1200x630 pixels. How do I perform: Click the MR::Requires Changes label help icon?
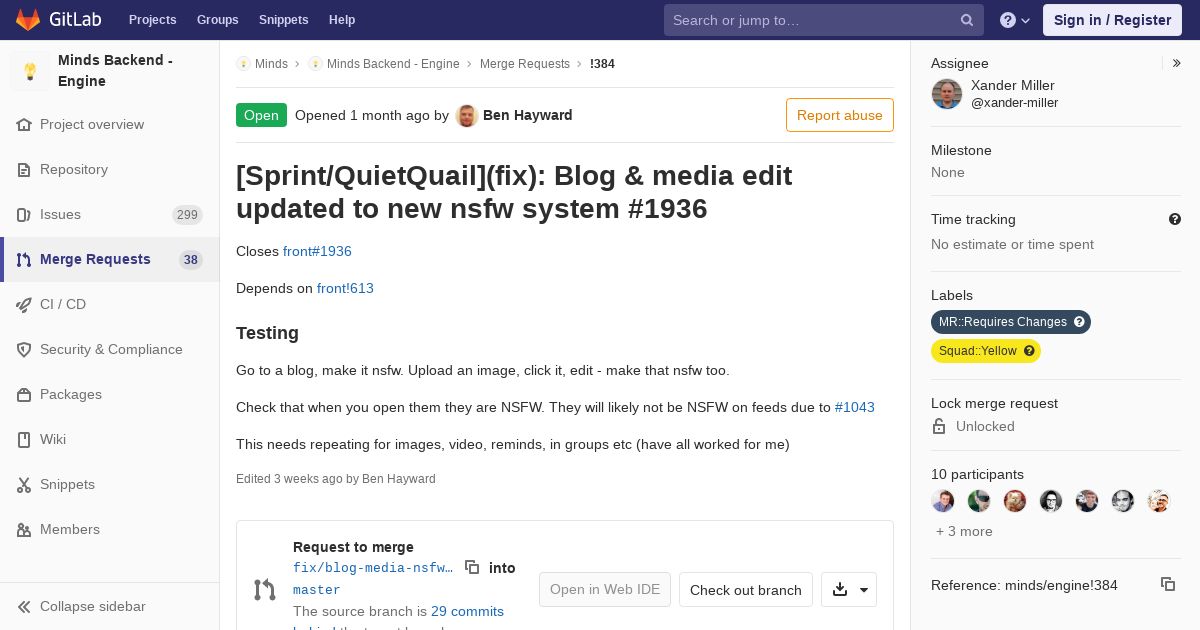(x=1079, y=322)
